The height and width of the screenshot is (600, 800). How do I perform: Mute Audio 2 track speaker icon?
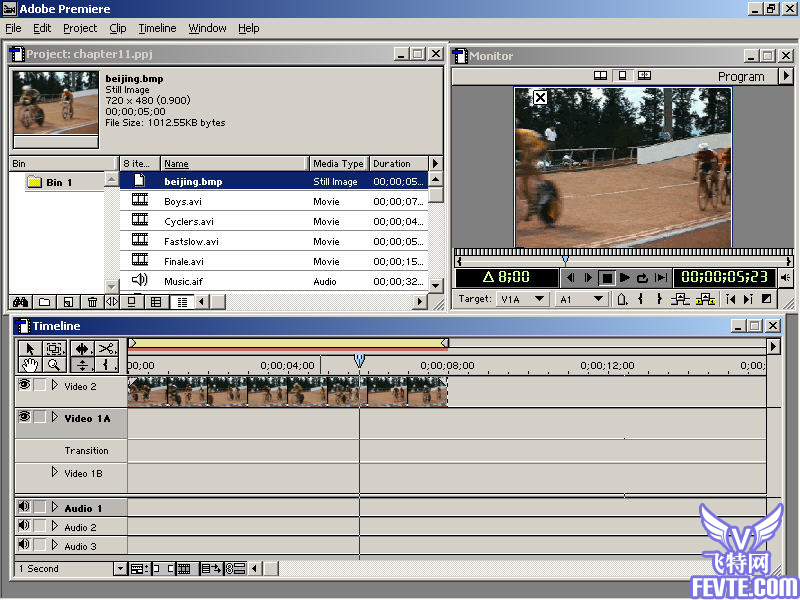(x=24, y=526)
